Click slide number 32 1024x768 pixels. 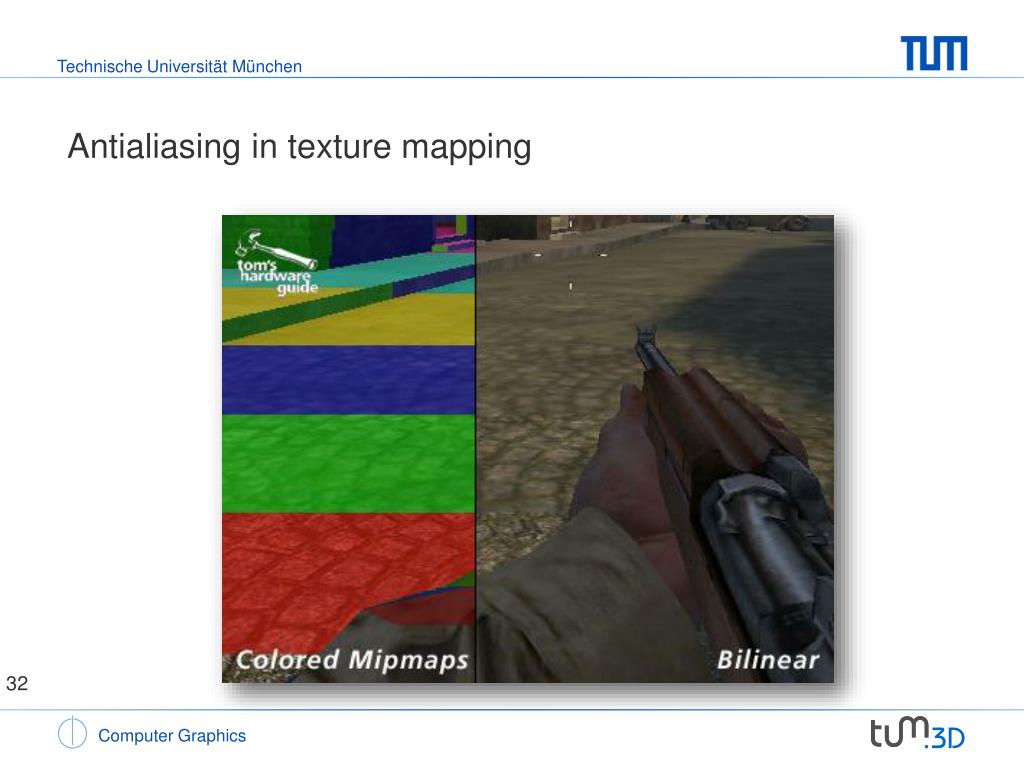(17, 683)
